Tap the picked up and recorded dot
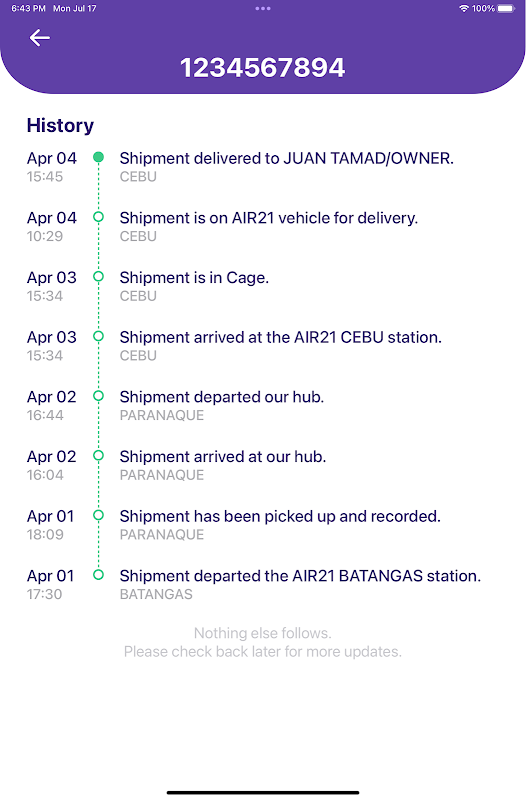The height and width of the screenshot is (800, 526). [x=98, y=516]
